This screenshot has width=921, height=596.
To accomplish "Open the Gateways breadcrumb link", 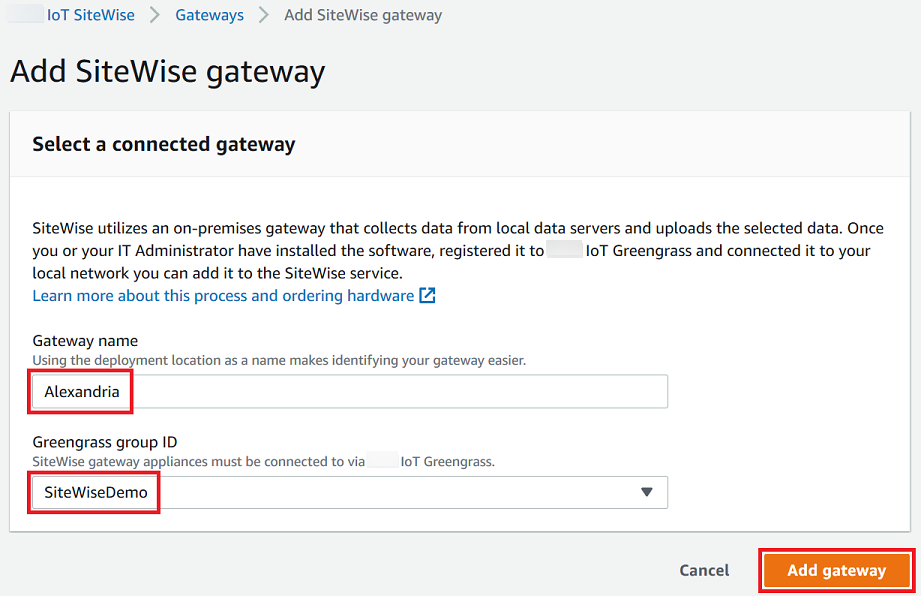I will [209, 15].
